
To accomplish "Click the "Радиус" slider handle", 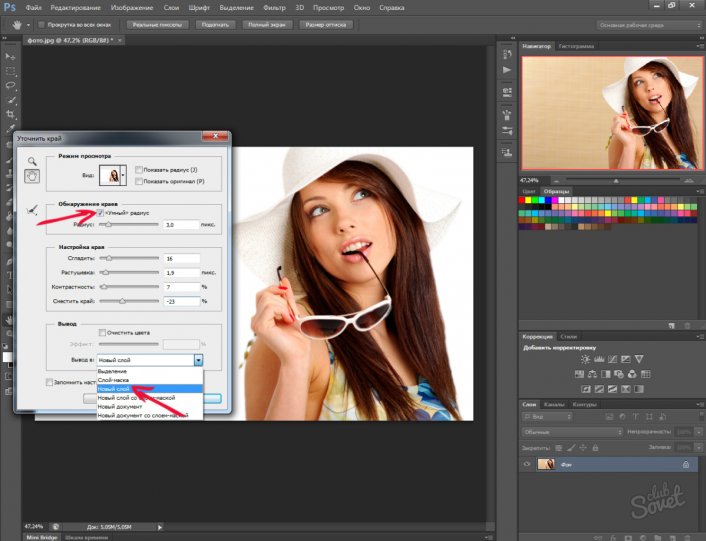I will pos(108,224).
